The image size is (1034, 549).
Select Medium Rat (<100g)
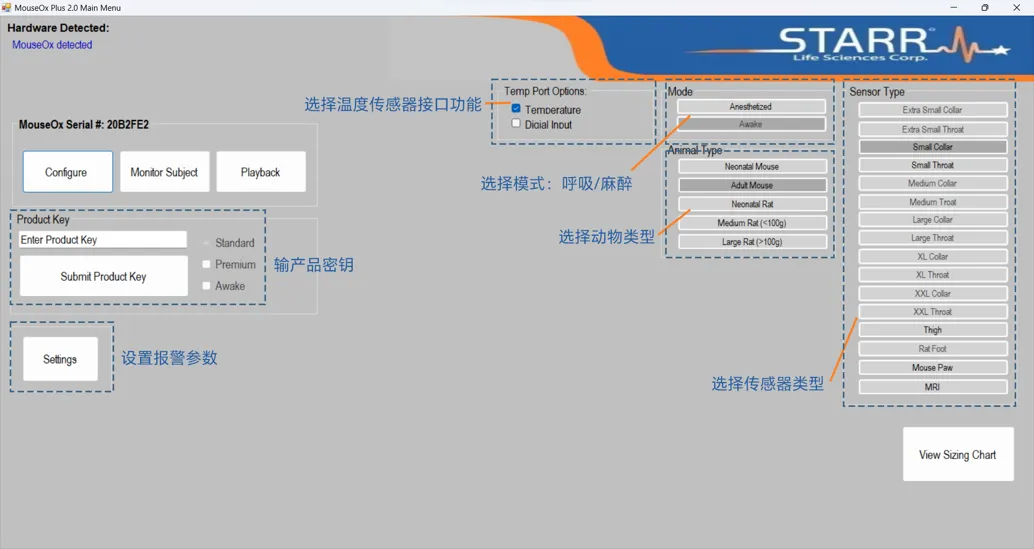pyautogui.click(x=752, y=223)
